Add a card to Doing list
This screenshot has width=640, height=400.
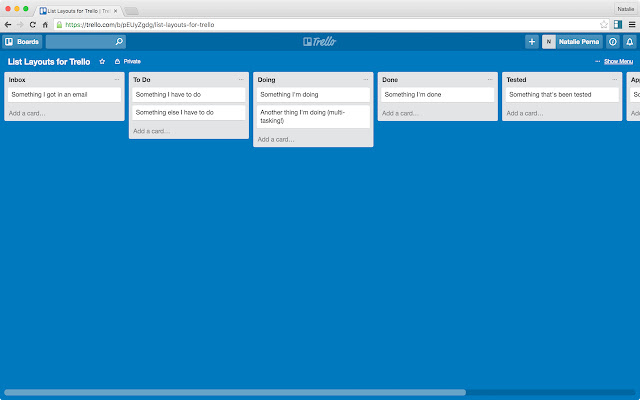coord(276,140)
